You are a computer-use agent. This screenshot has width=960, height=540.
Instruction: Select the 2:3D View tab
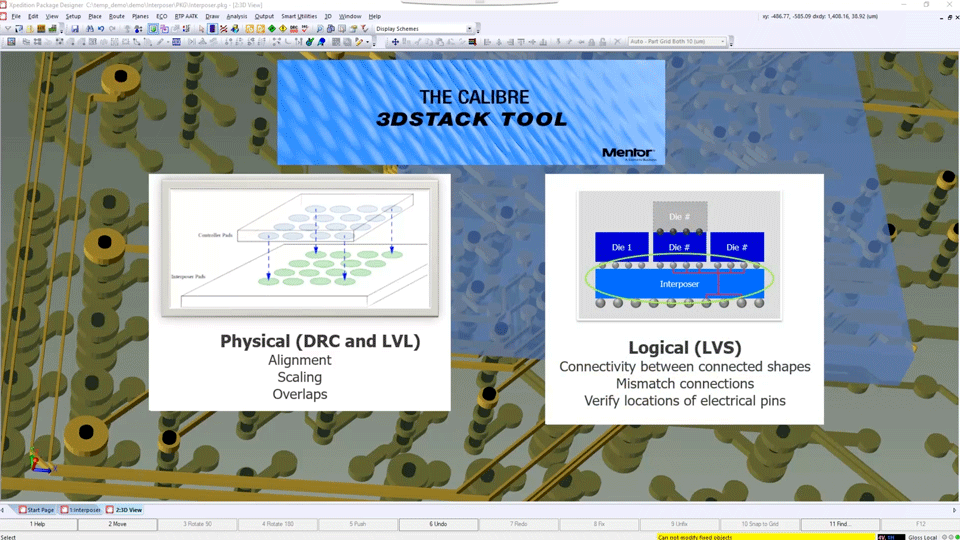tap(124, 509)
